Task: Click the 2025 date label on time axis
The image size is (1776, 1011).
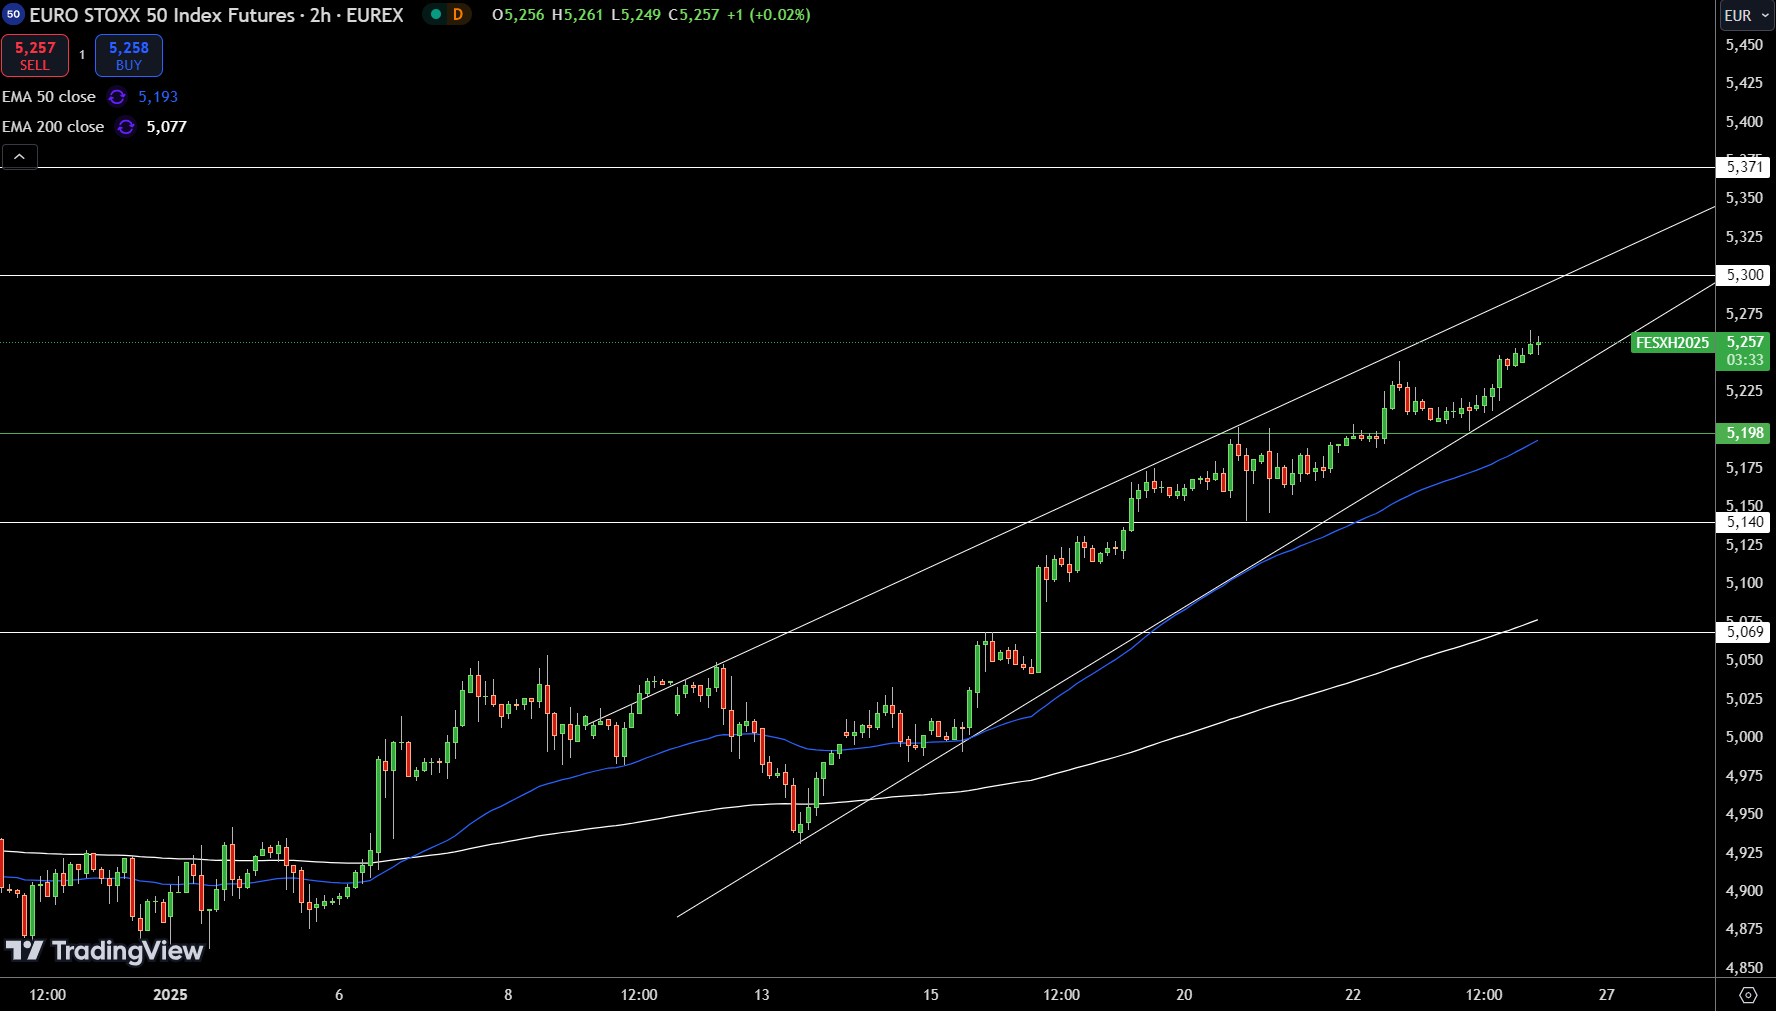Action: click(x=170, y=995)
